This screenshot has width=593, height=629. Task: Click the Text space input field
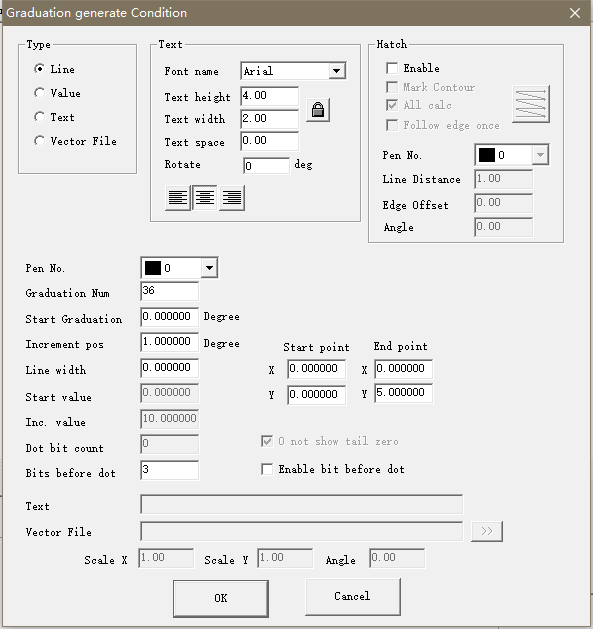coord(270,141)
